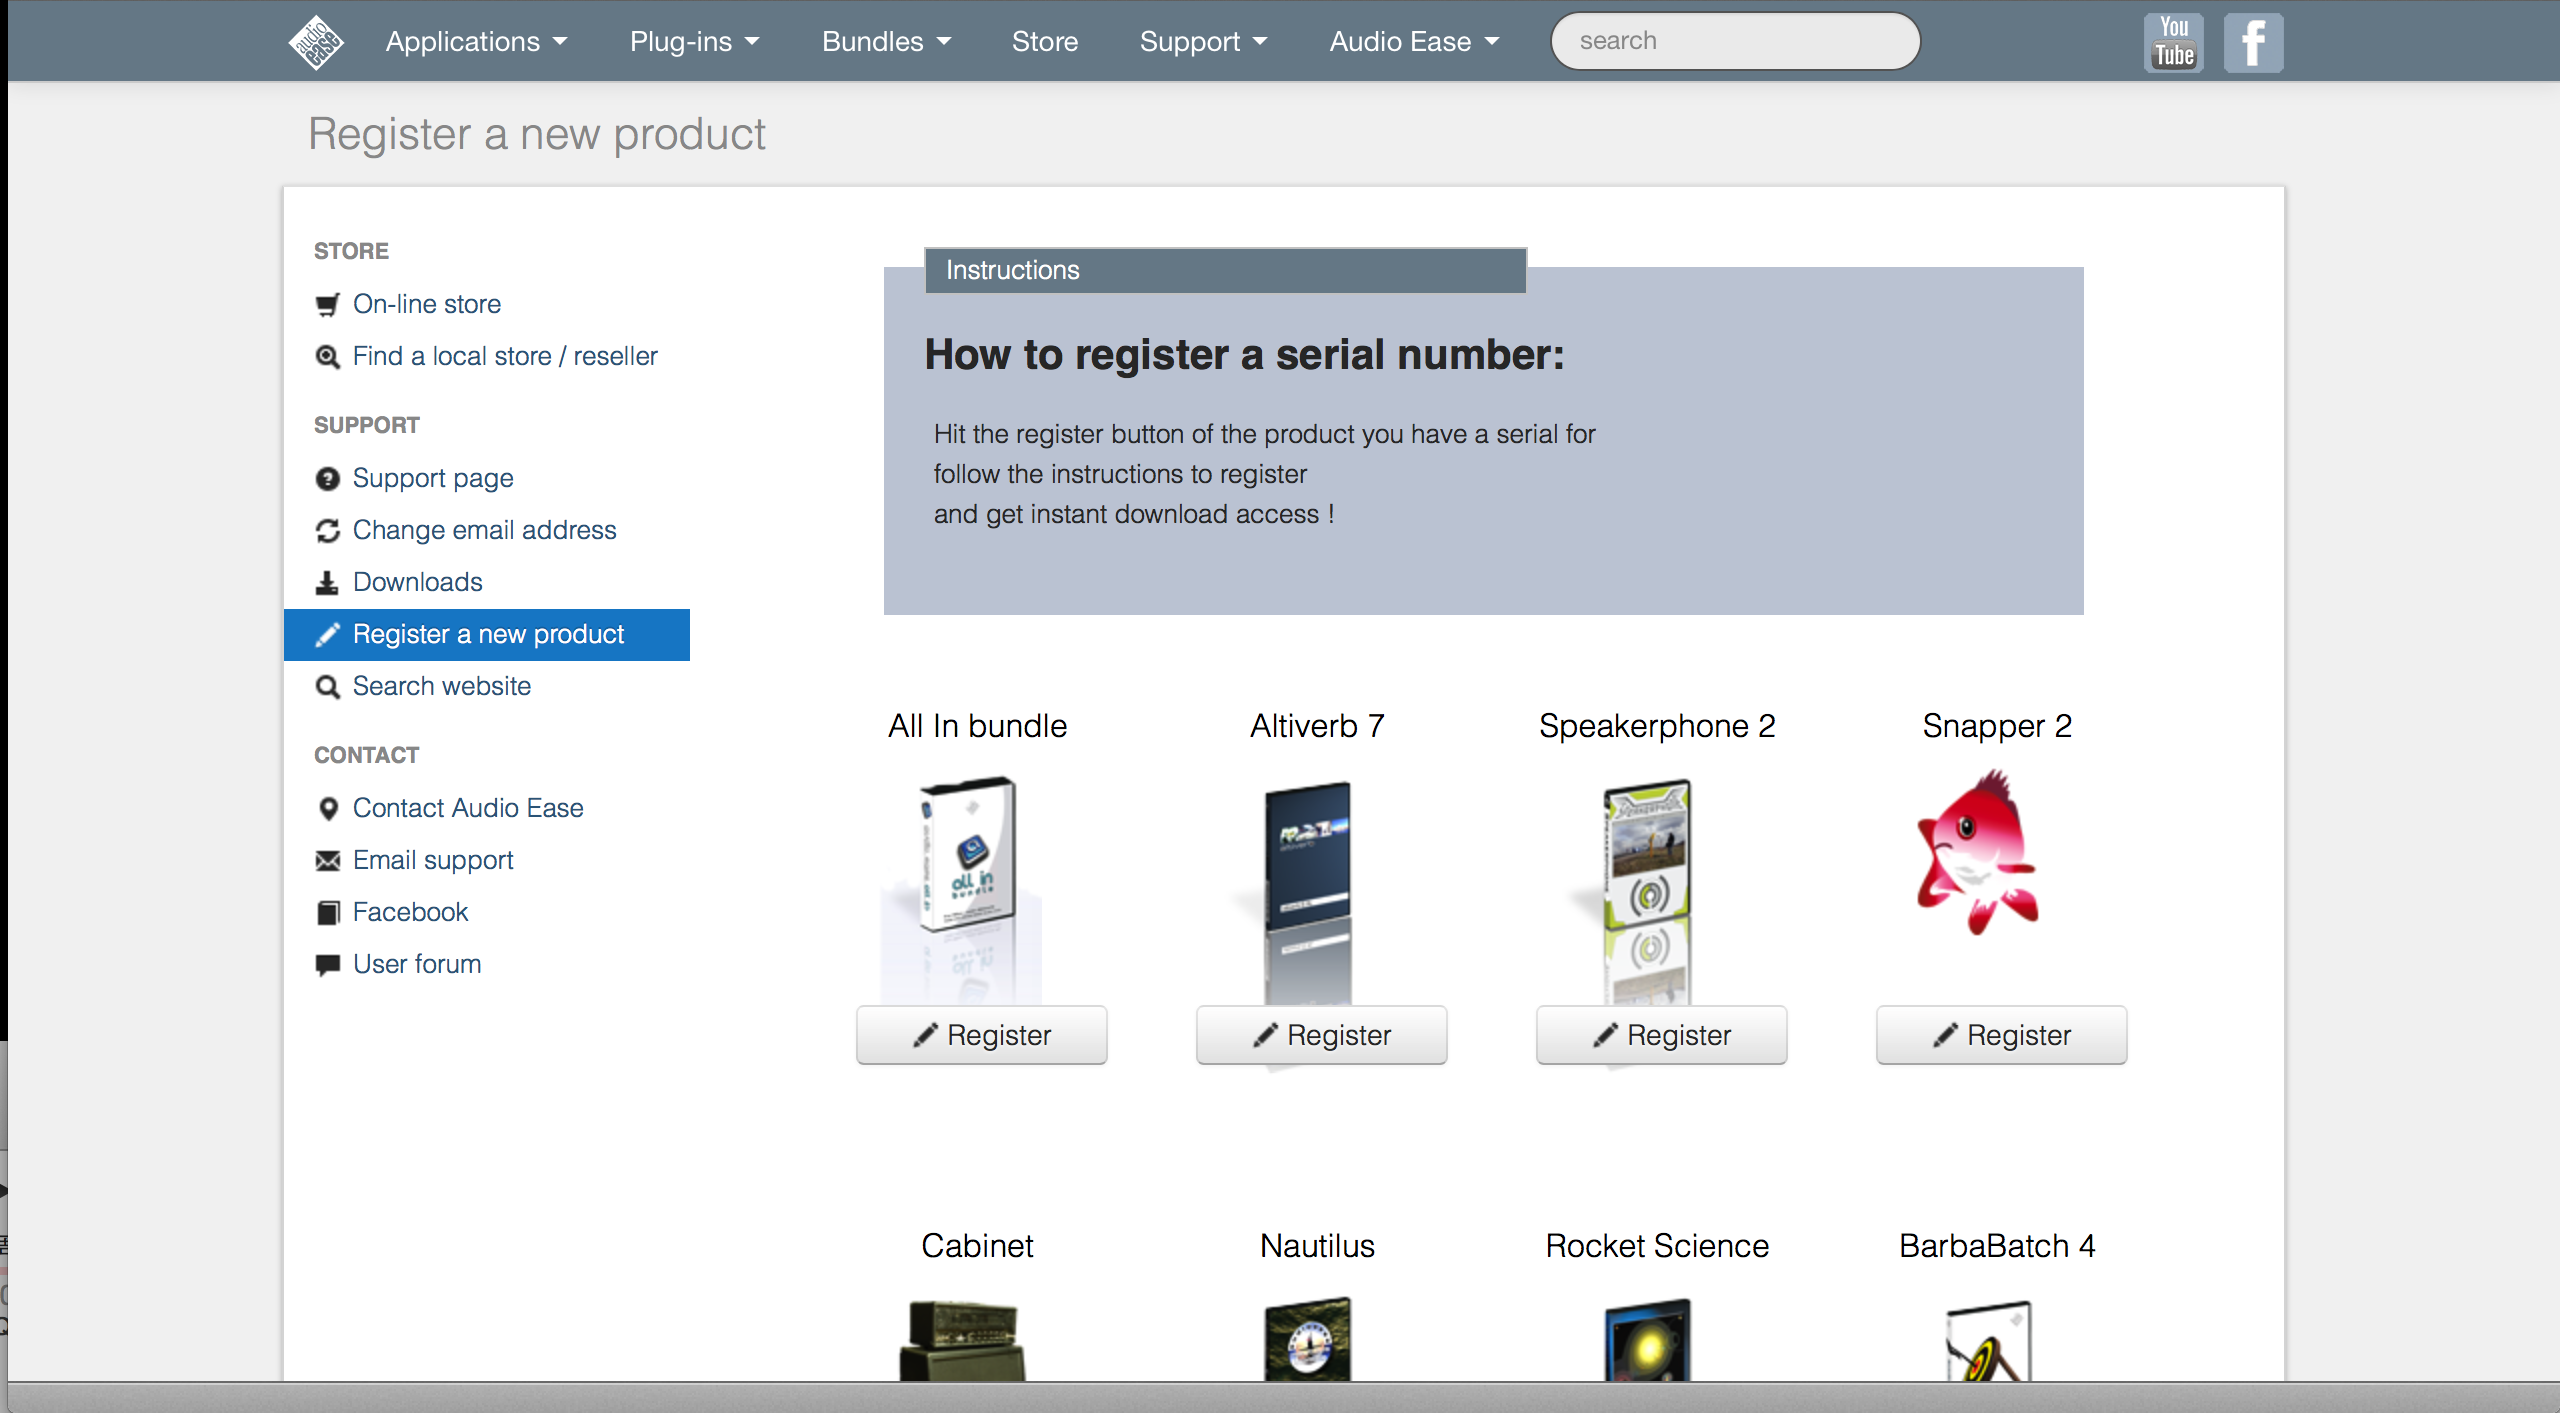Click the BarbaBatch 4 product image
The width and height of the screenshot is (2560, 1413).
coord(1988,1342)
